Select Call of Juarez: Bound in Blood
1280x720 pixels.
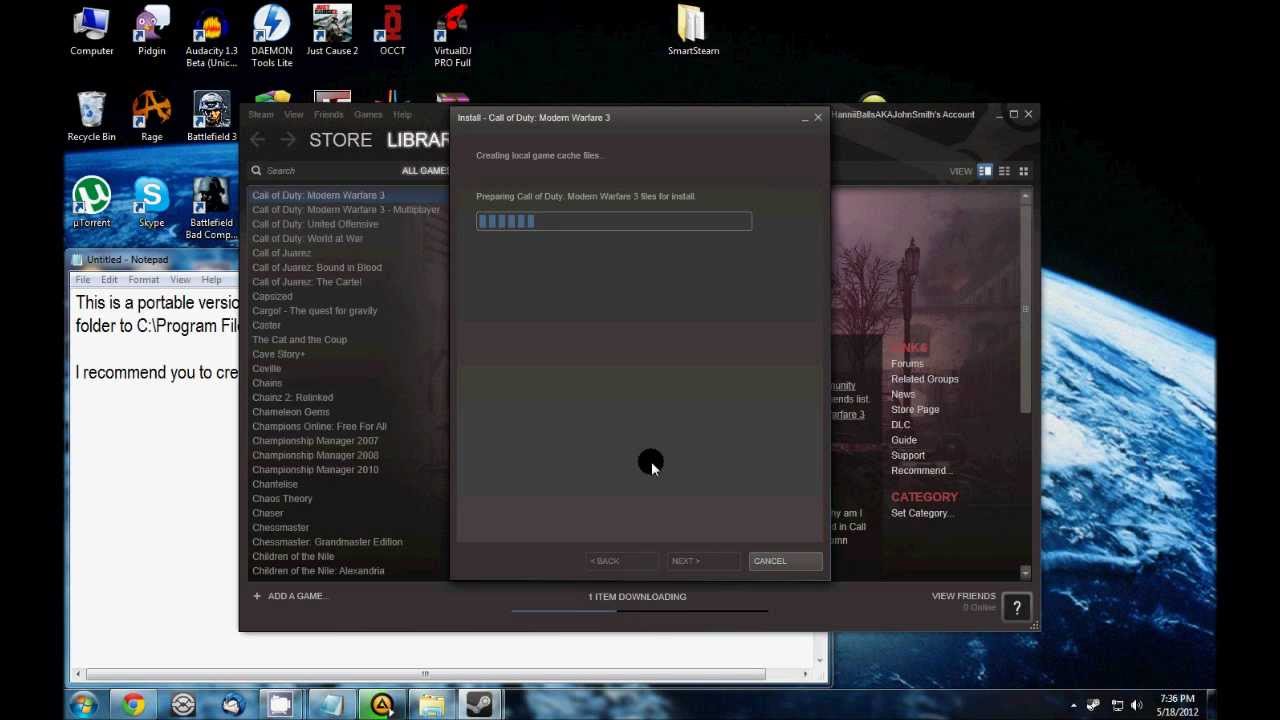click(x=317, y=268)
